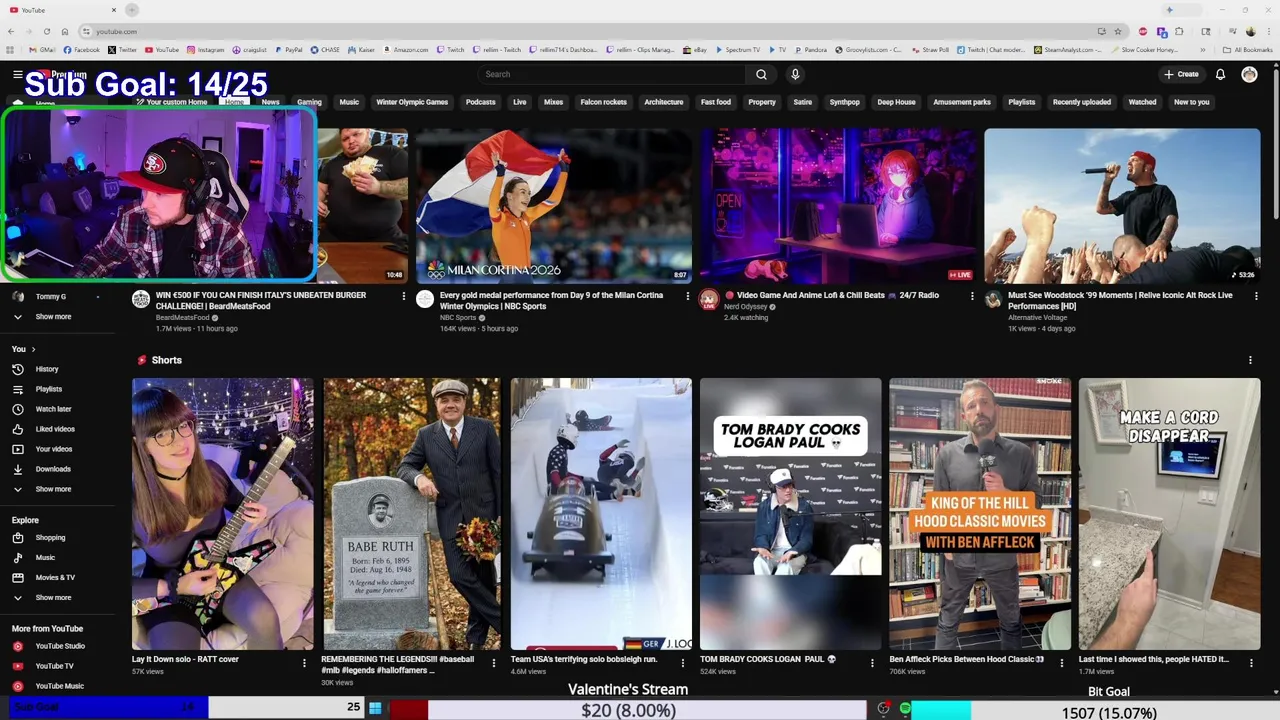
Task: Click Windows Start icon in taskbar
Action: pyautogui.click(x=375, y=708)
